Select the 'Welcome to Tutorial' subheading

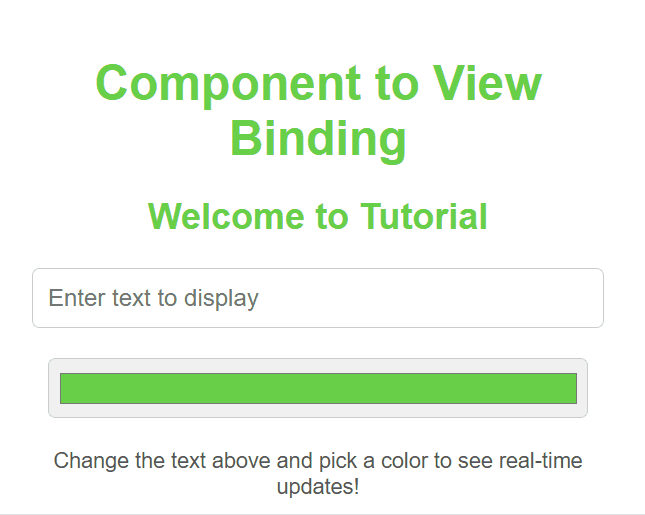click(x=318, y=216)
